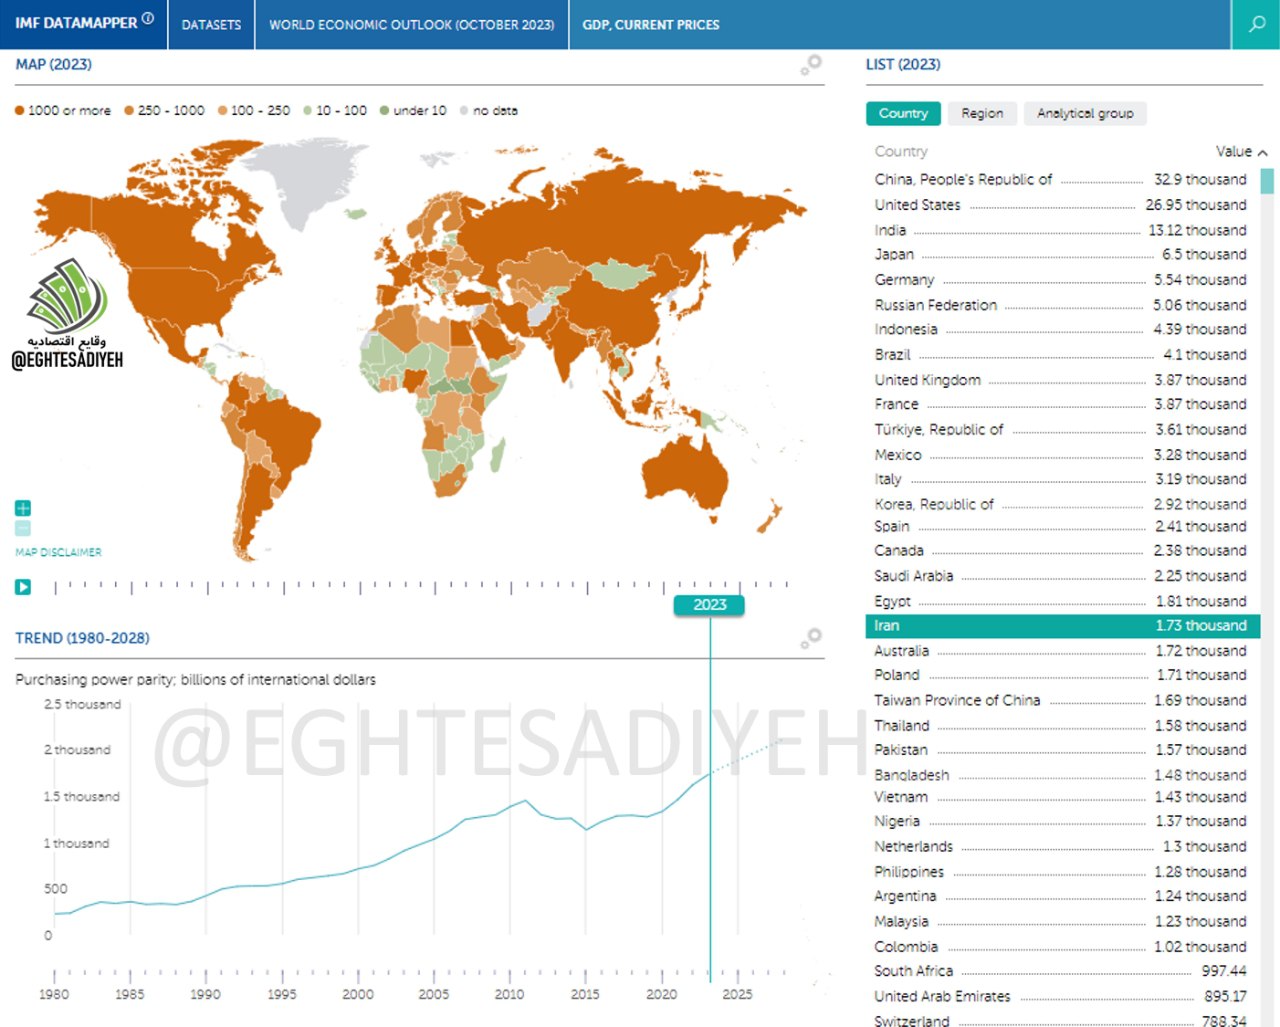
Task: Click the country list scrollbar thumb
Action: (1267, 181)
